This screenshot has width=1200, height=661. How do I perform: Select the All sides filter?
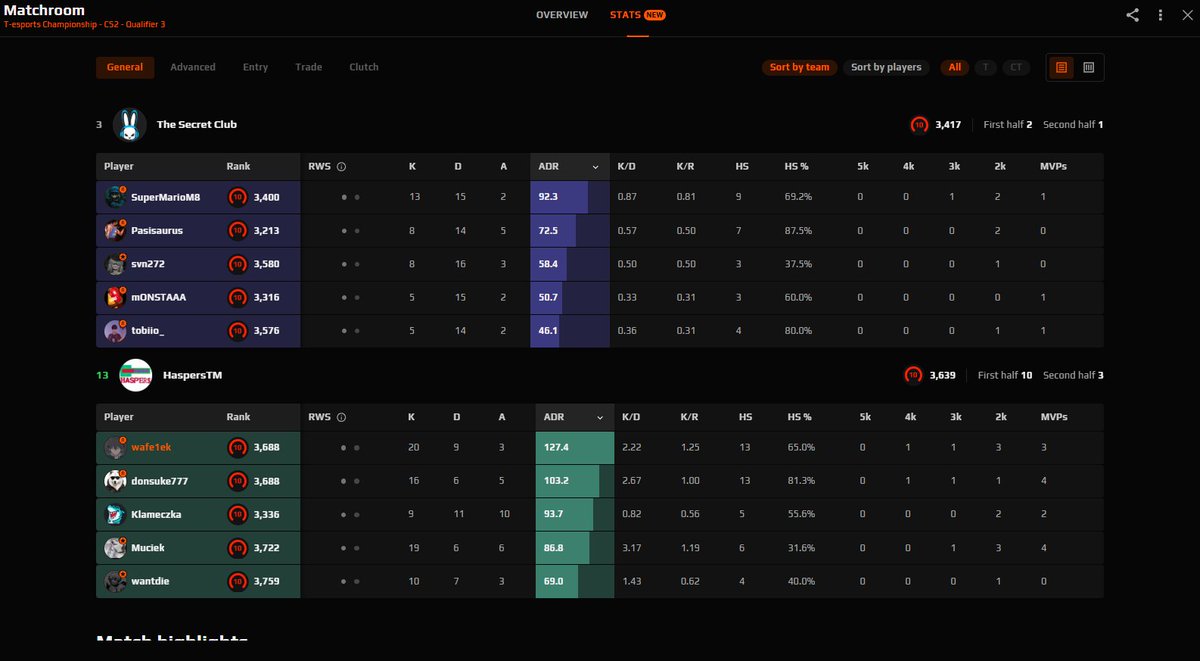pos(955,67)
